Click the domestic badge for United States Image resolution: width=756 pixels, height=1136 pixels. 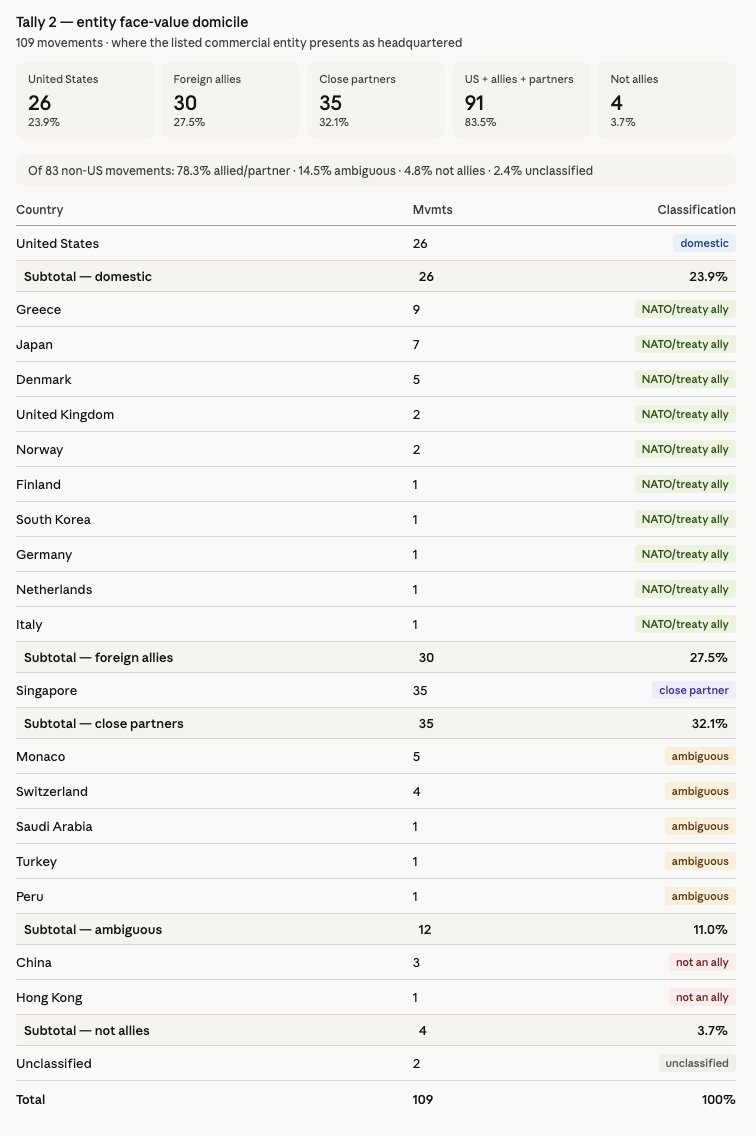pyautogui.click(x=705, y=243)
